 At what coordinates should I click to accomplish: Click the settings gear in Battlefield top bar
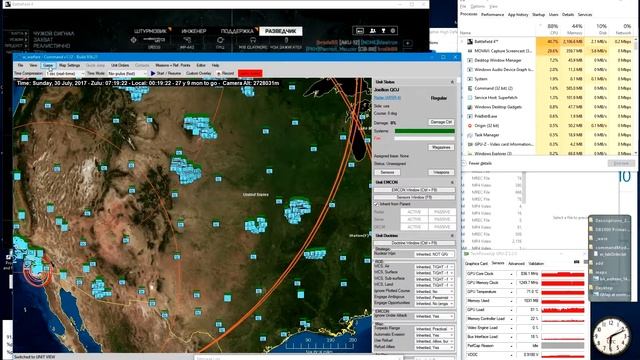coord(393,31)
